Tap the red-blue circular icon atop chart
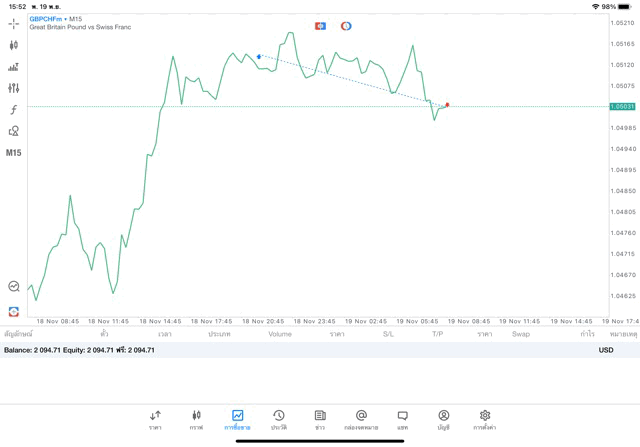Viewport: 640px width, 447px height. 346,26
